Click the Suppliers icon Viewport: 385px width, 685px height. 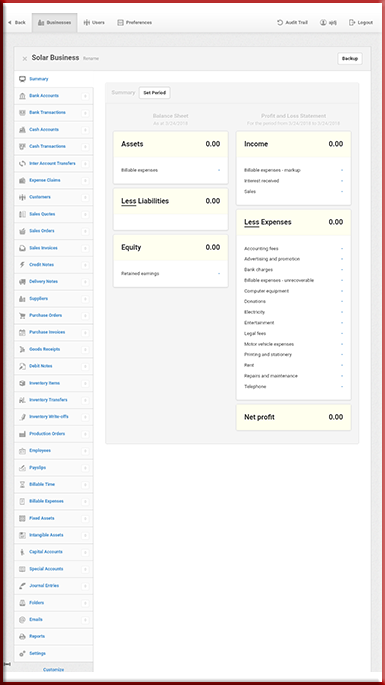22,299
